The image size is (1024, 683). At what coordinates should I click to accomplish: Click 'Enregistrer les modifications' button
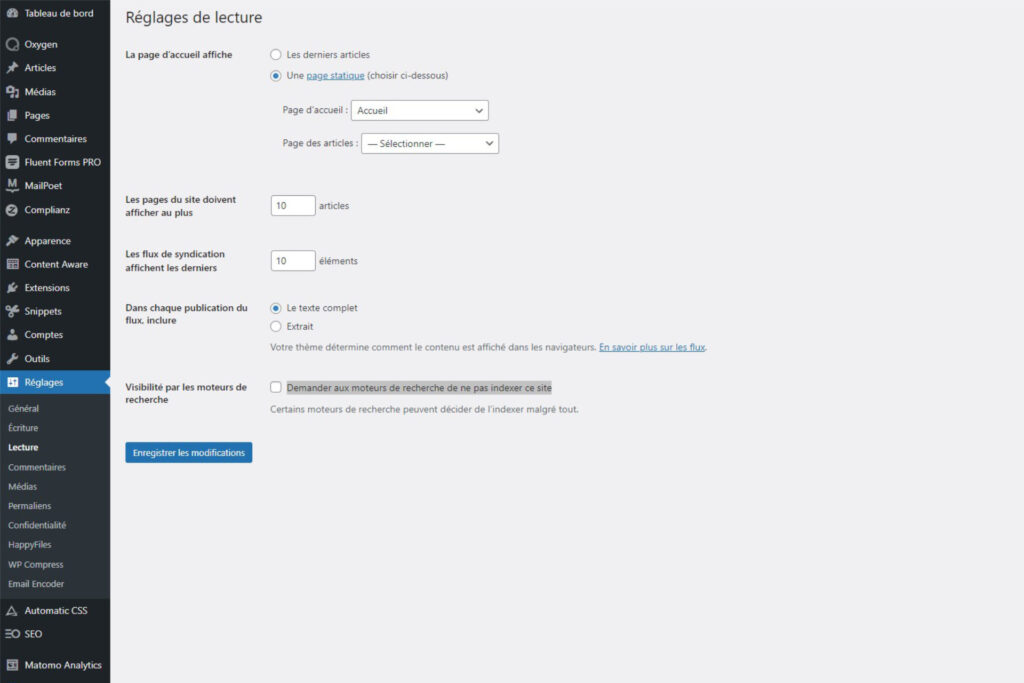coord(188,452)
